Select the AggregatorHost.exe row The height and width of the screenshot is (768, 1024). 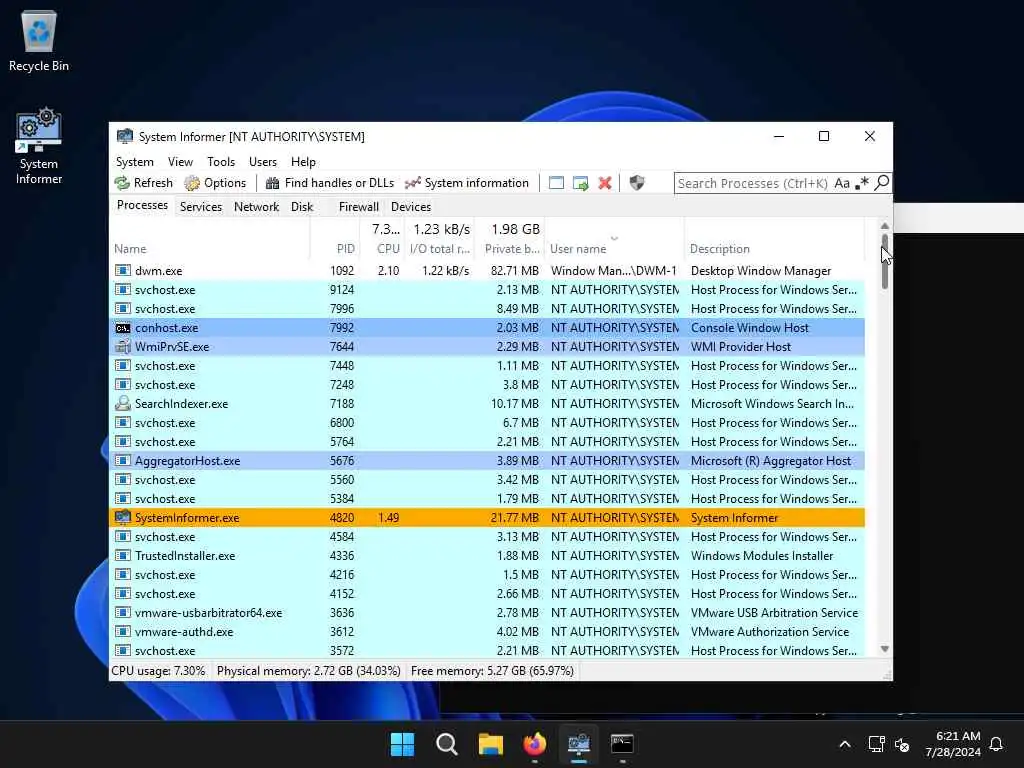click(487, 460)
